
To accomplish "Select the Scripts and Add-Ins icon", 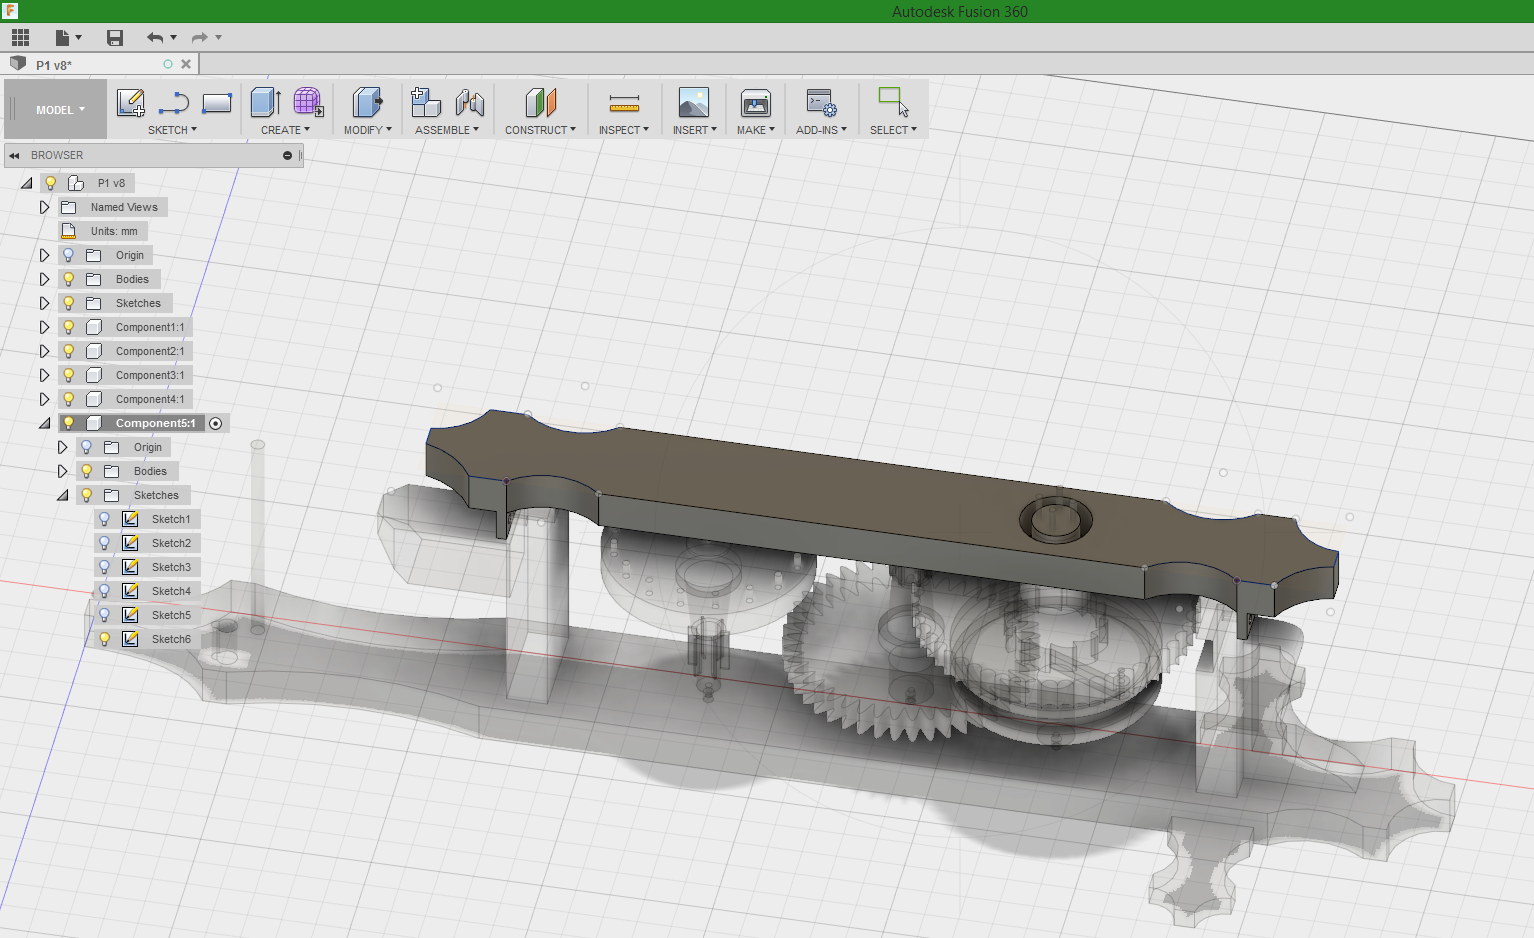I will point(822,102).
